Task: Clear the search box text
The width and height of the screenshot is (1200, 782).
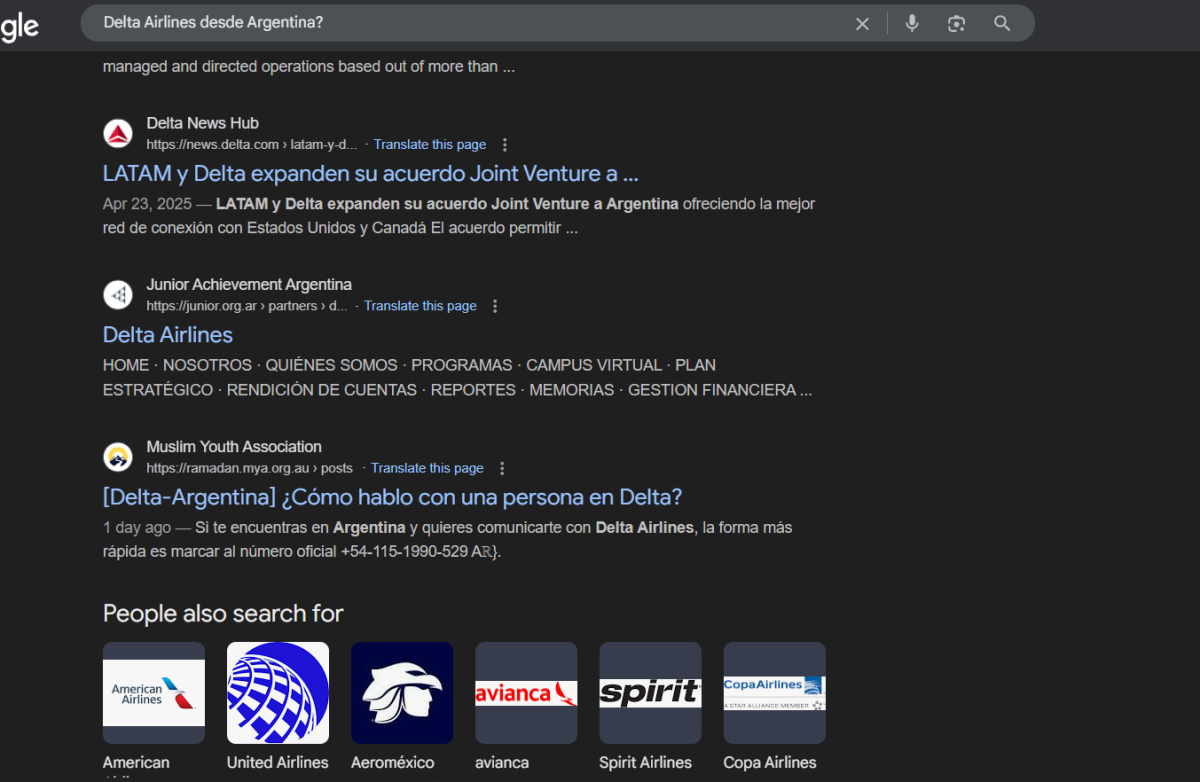Action: coord(862,24)
